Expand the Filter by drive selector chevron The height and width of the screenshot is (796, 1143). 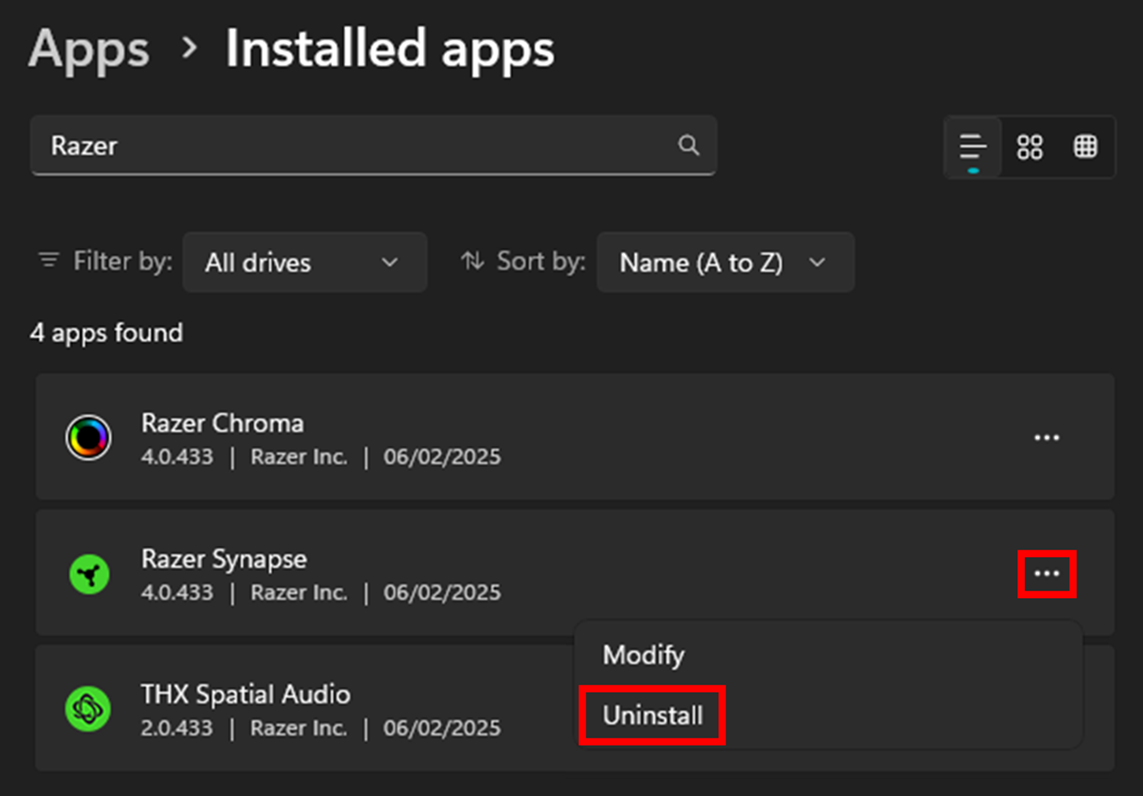(x=390, y=262)
